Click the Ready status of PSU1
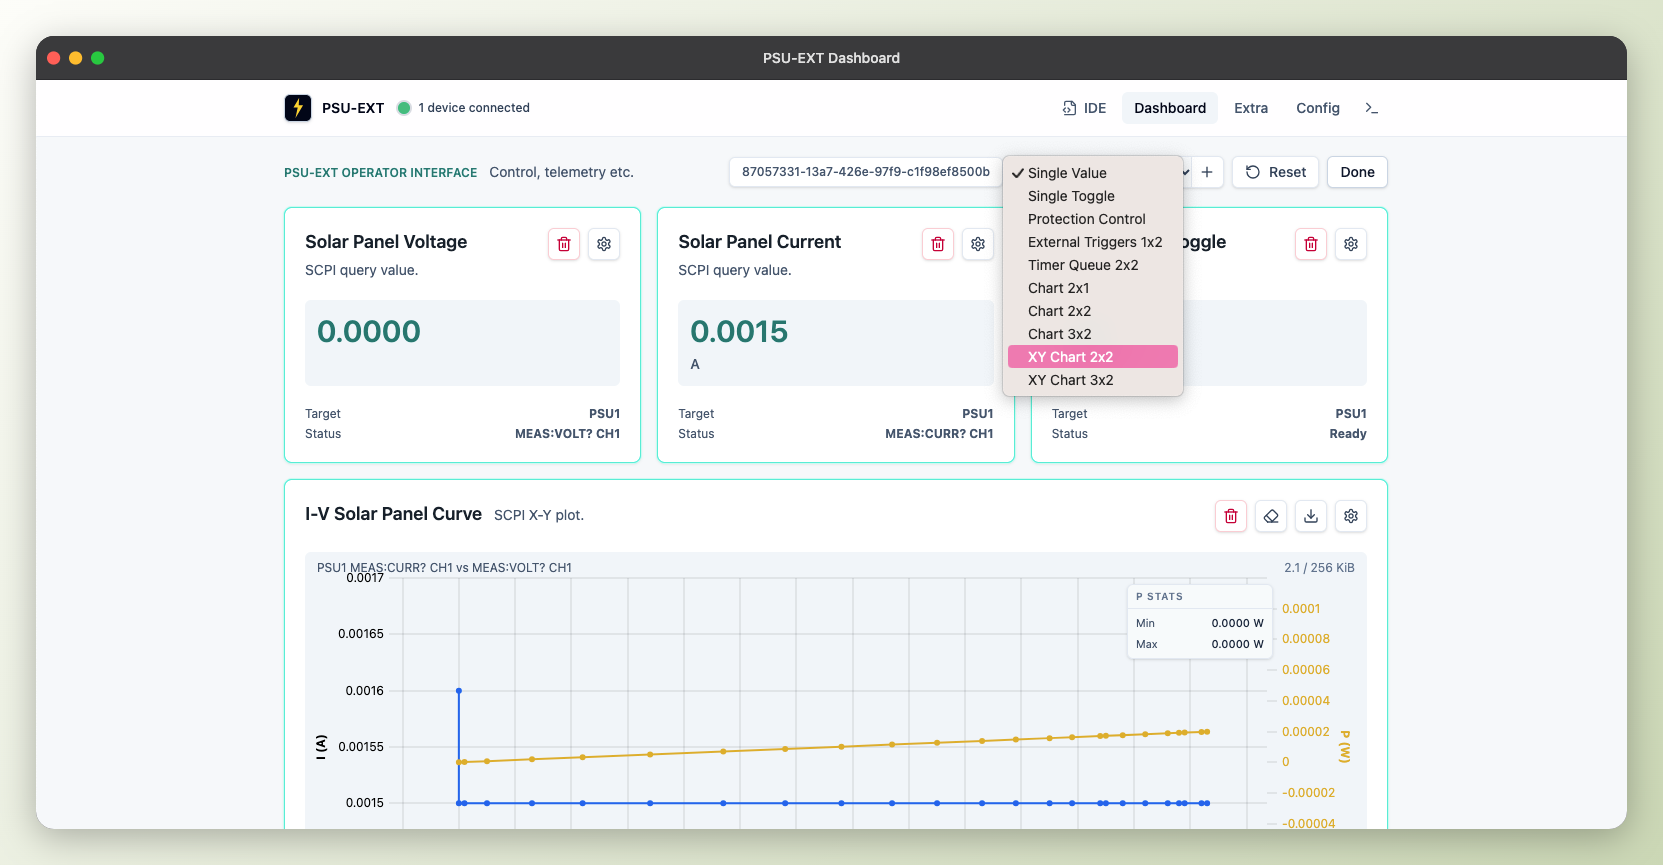Screen dimensions: 1663x865 (x=1348, y=434)
